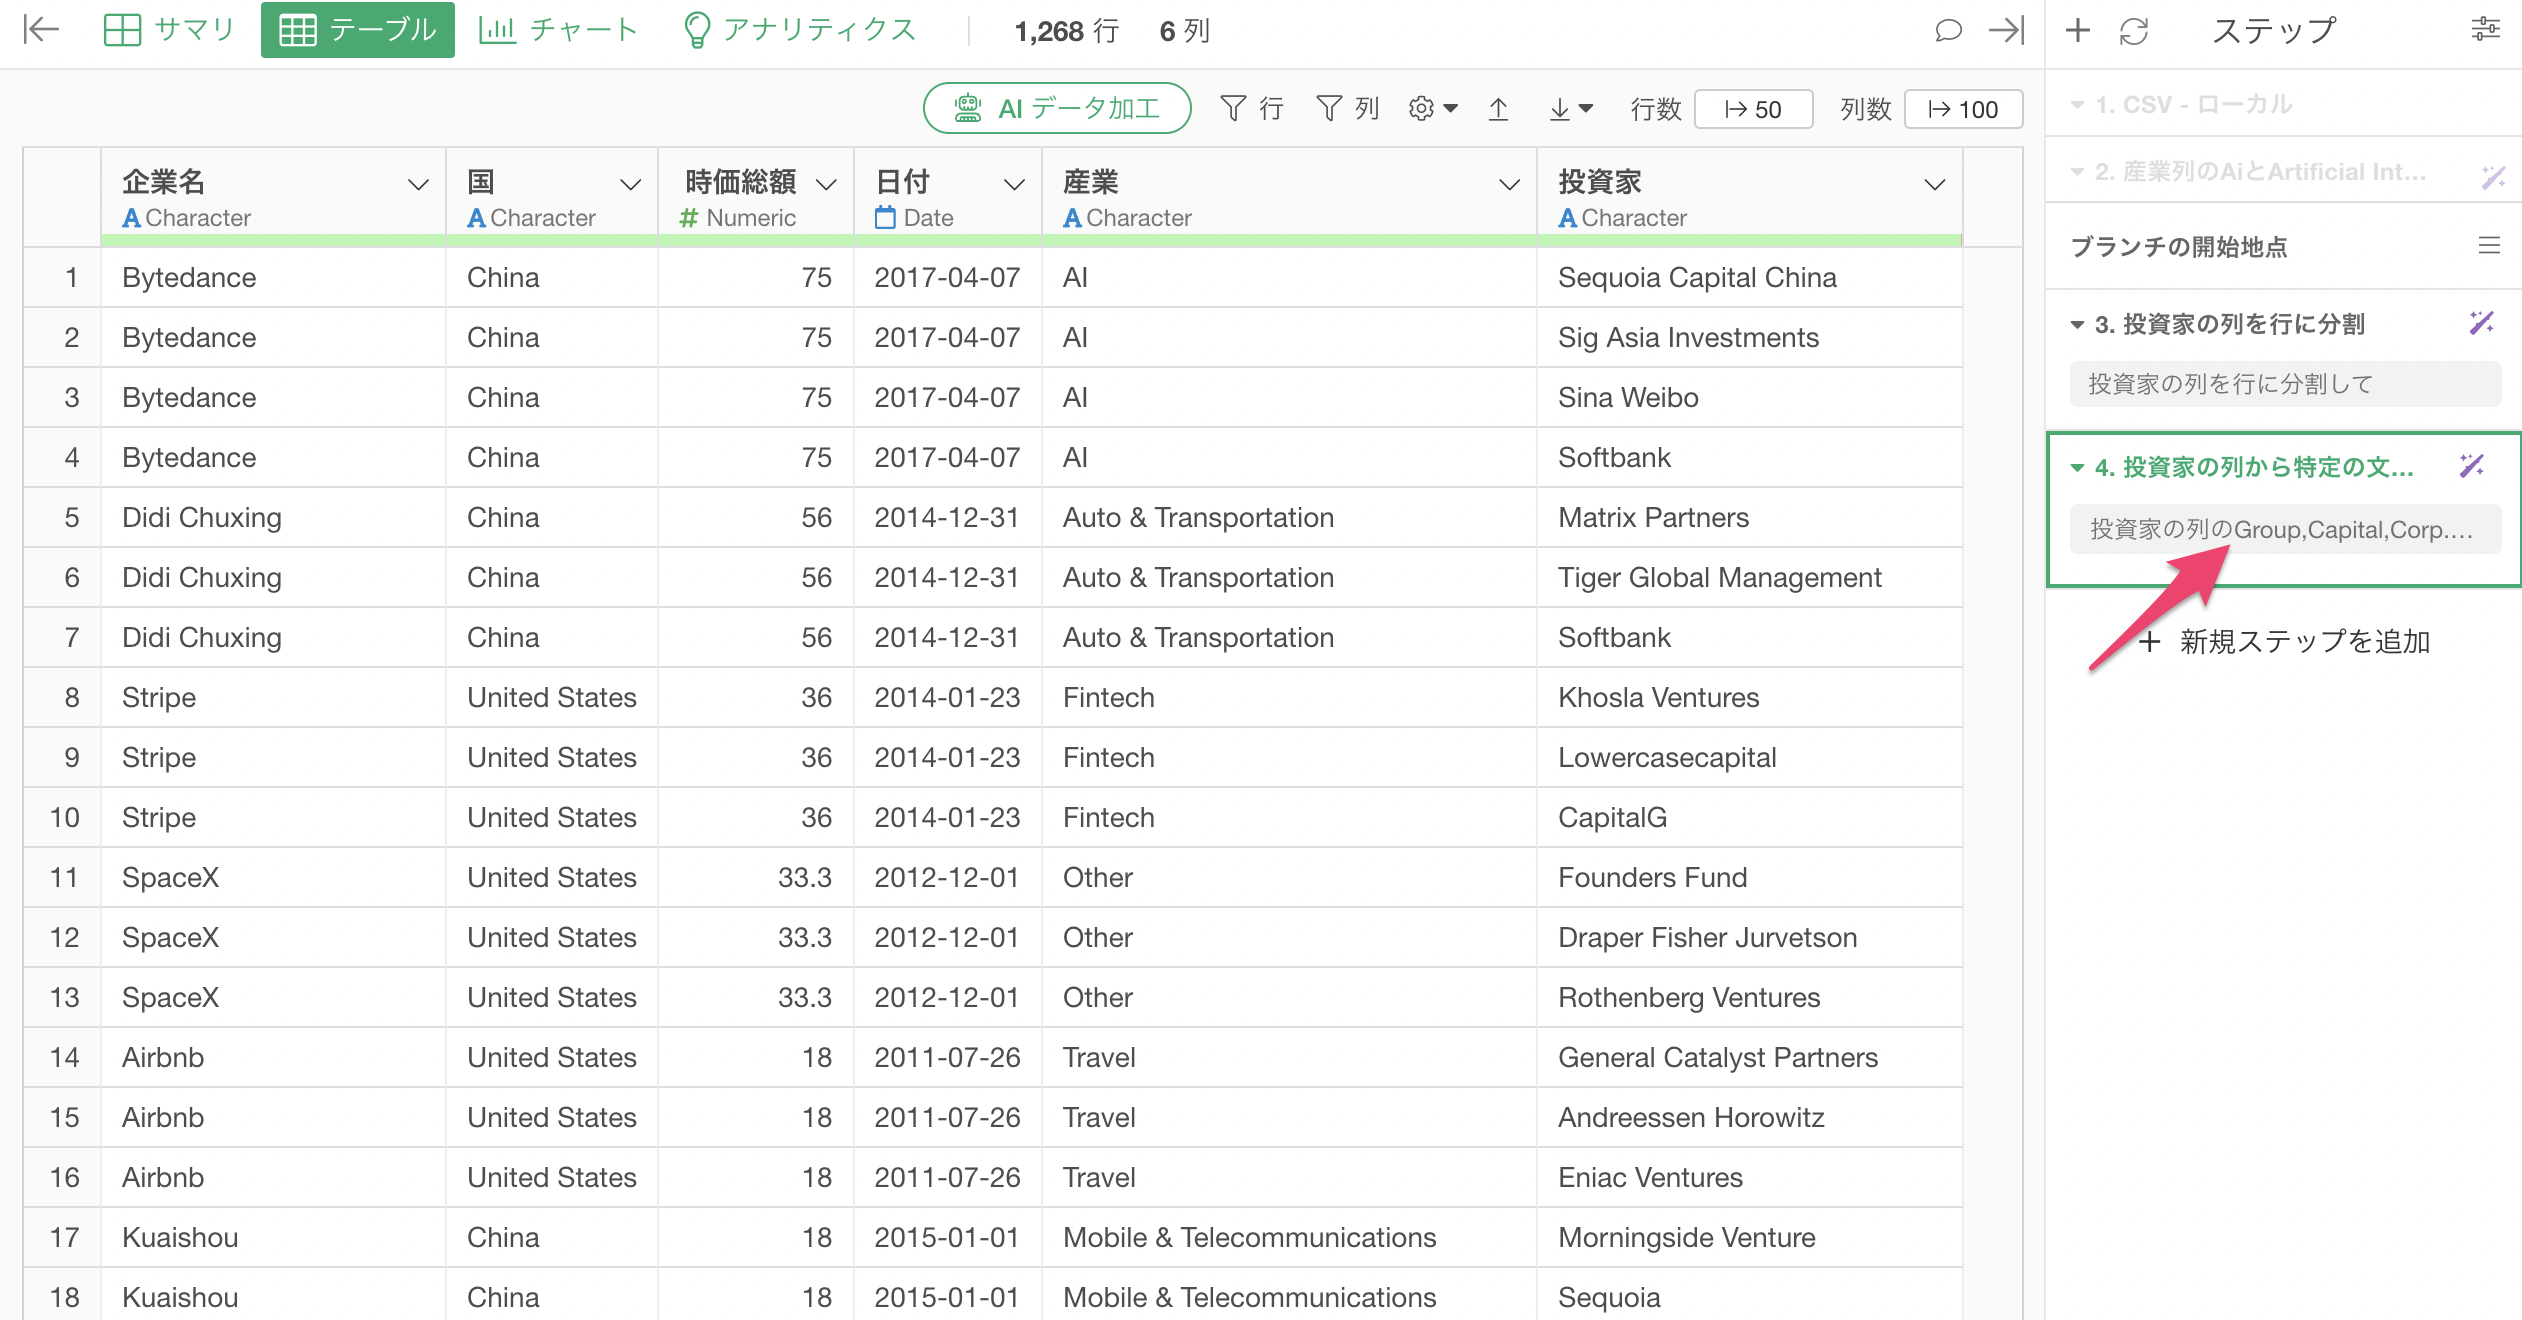
Task: Click the row filter funnel button
Action: point(1252,108)
